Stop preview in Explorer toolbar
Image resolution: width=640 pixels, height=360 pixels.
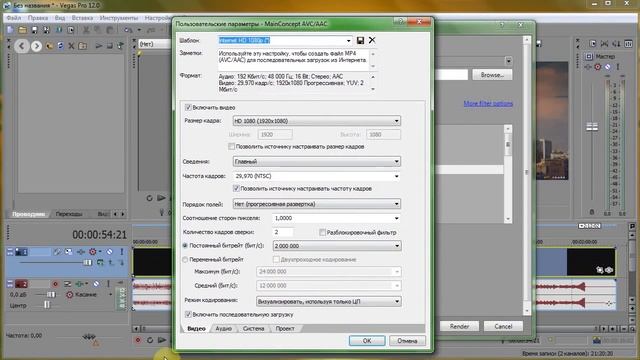pos(109,46)
